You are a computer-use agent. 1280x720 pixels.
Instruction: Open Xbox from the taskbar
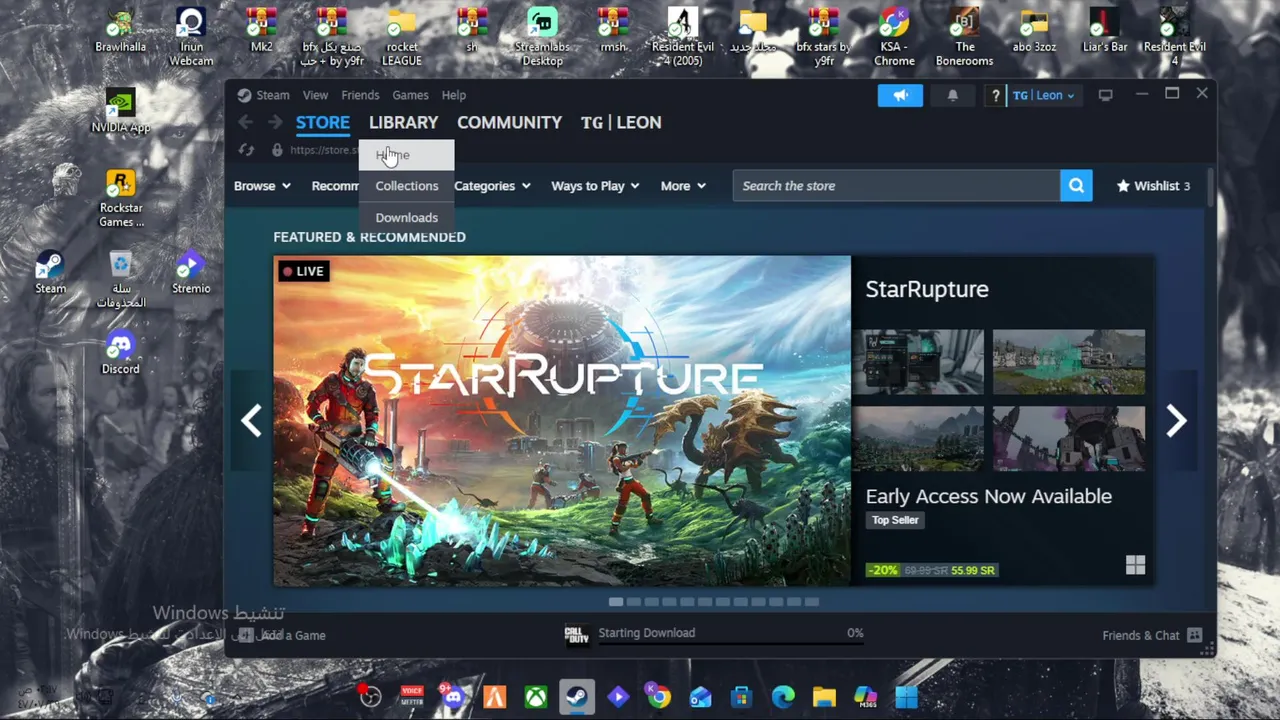536,697
